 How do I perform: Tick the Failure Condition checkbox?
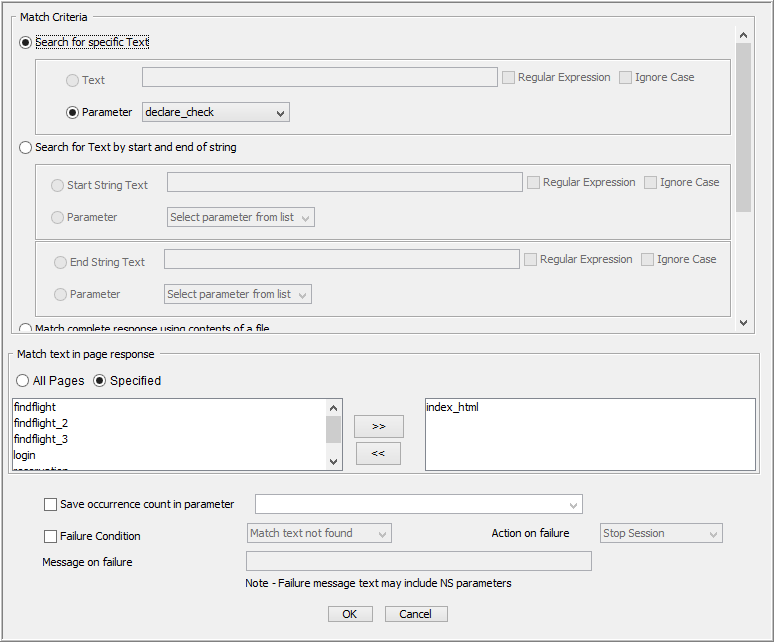tap(51, 536)
